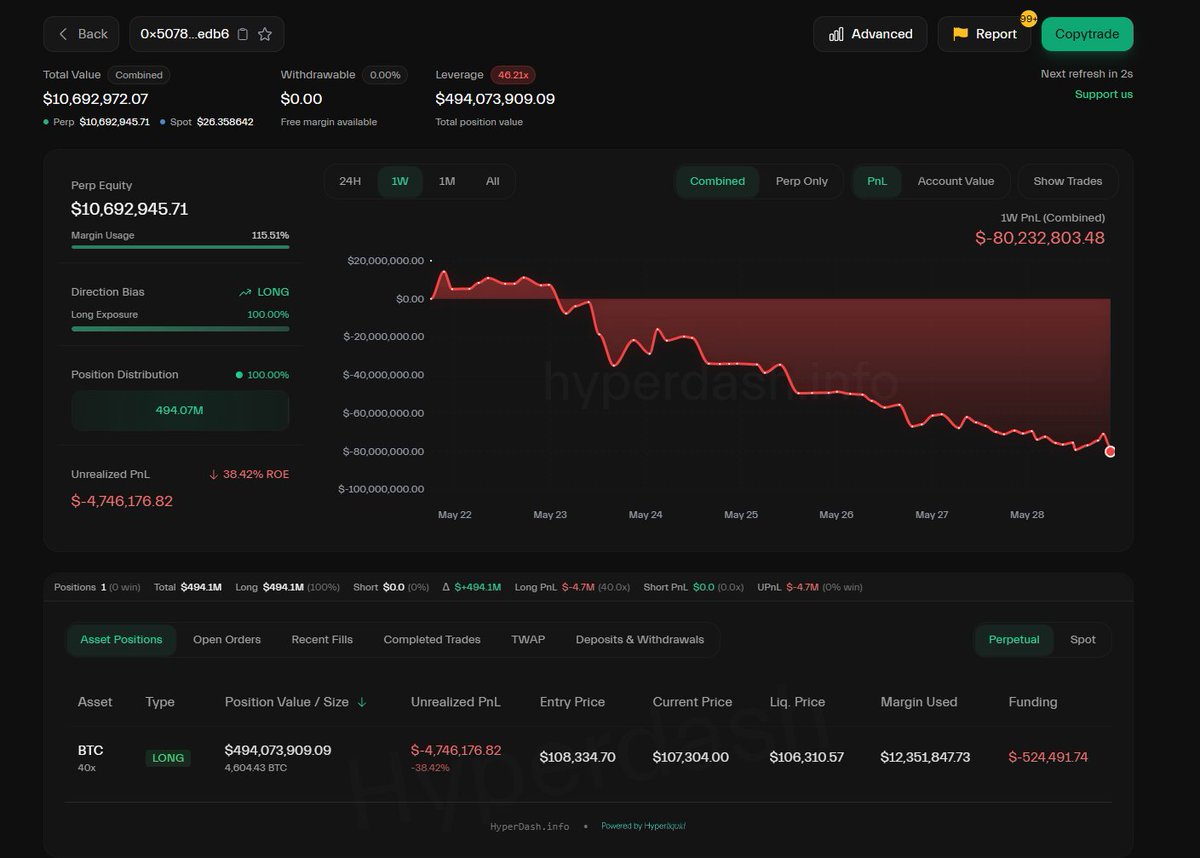Click the 494.07M position distribution bar
Viewport: 1200px width, 858px height.
[x=180, y=410]
